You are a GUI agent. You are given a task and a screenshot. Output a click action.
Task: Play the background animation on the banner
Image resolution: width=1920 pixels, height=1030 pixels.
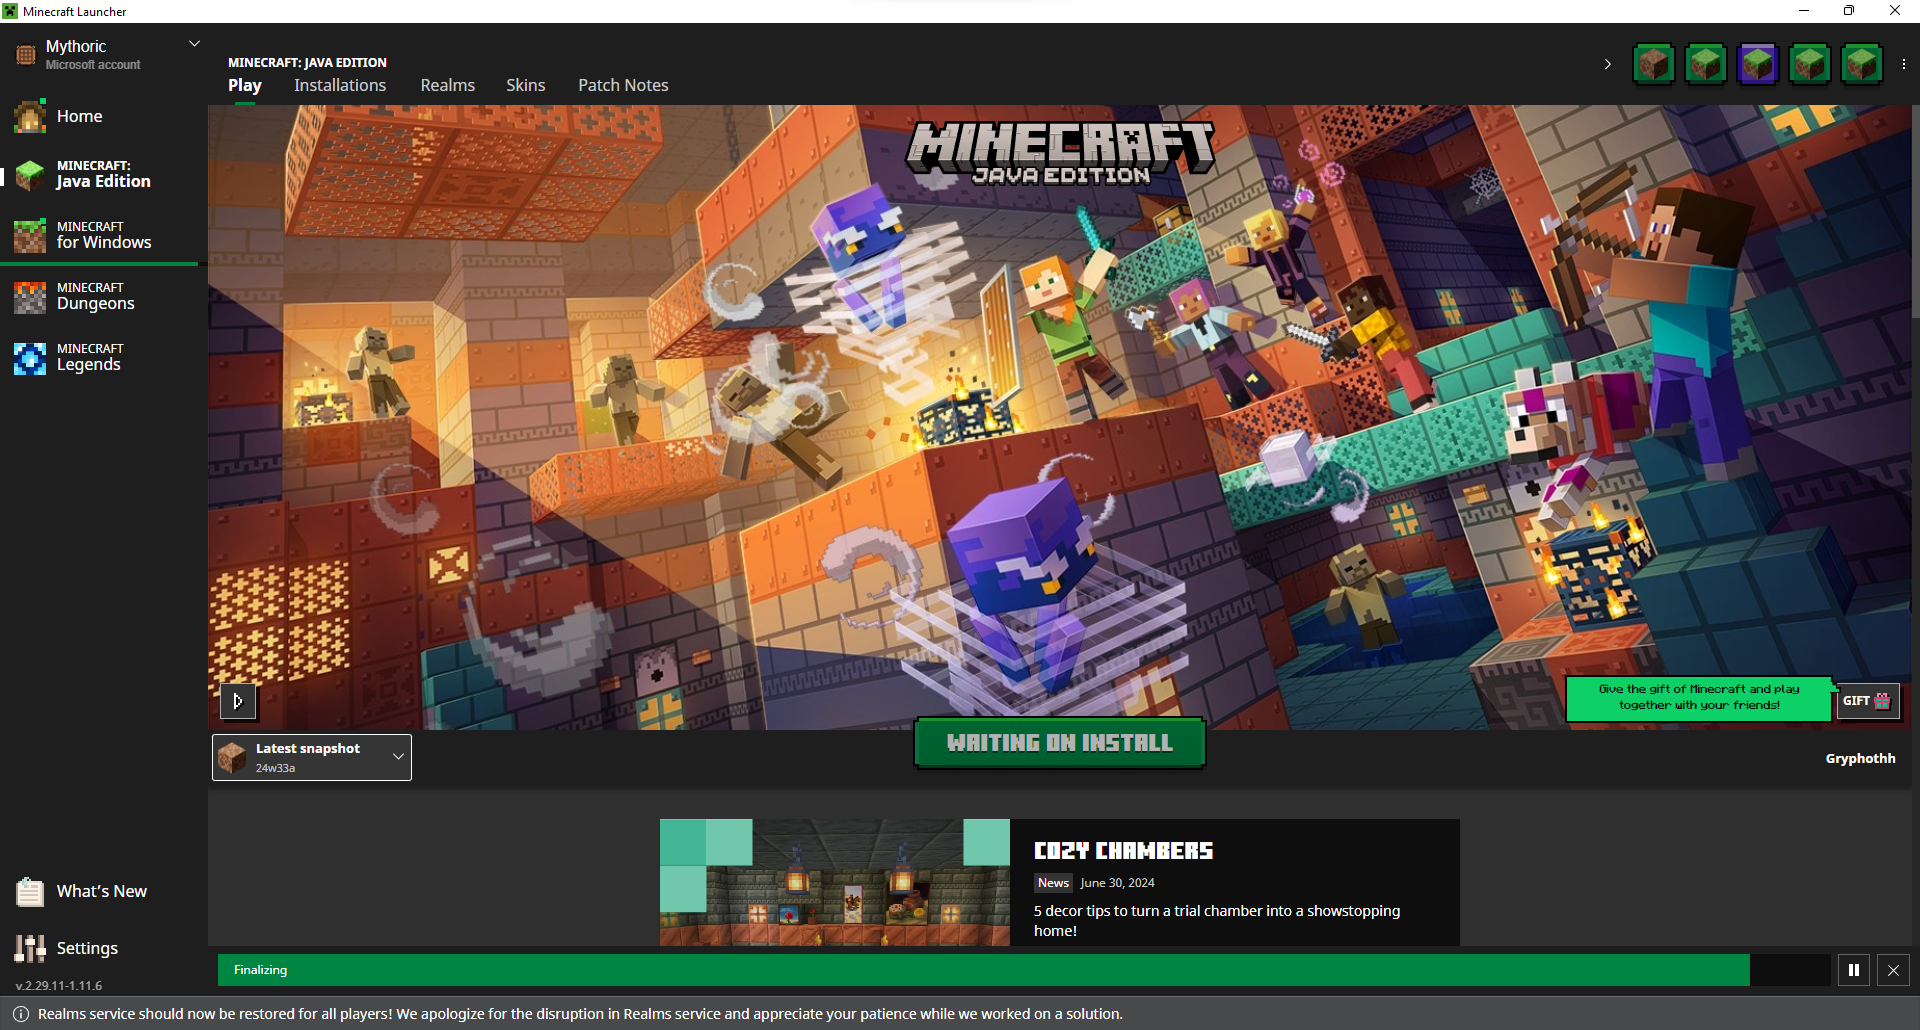coord(238,702)
